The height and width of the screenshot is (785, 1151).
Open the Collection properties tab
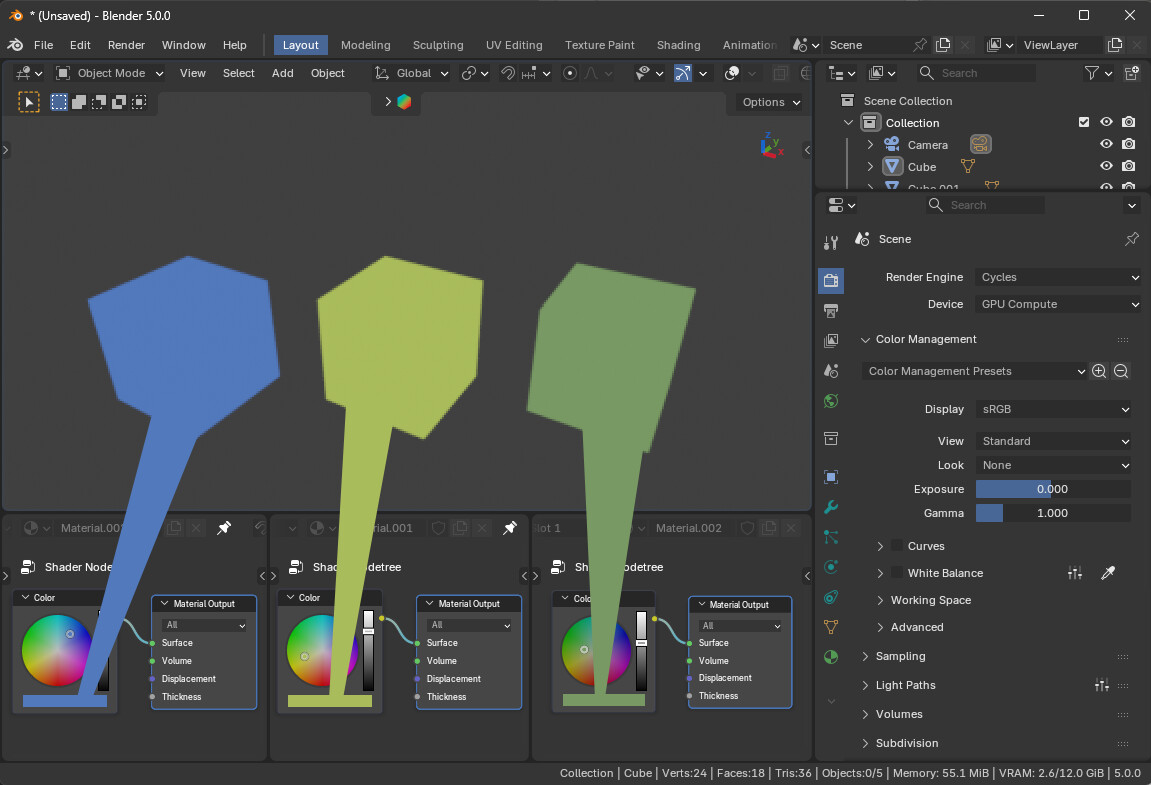tap(831, 439)
